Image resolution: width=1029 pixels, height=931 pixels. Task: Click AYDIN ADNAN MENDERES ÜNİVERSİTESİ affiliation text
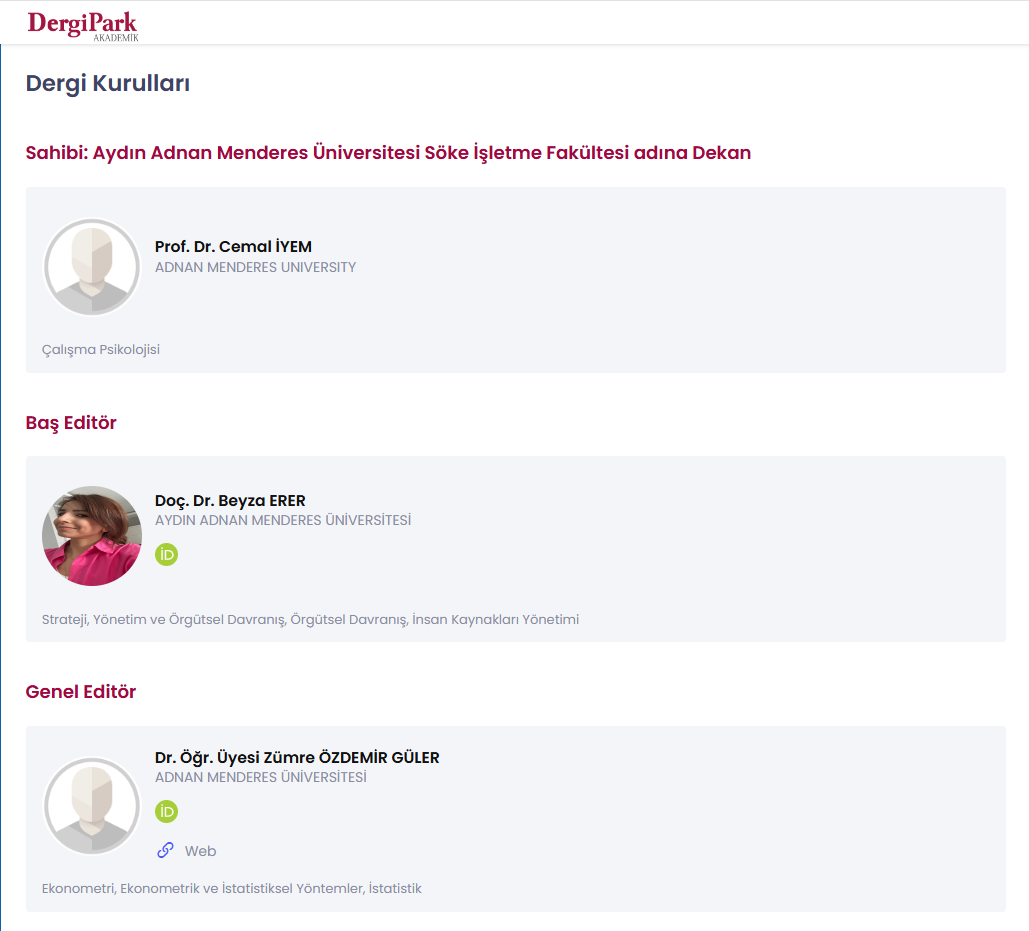click(x=283, y=520)
